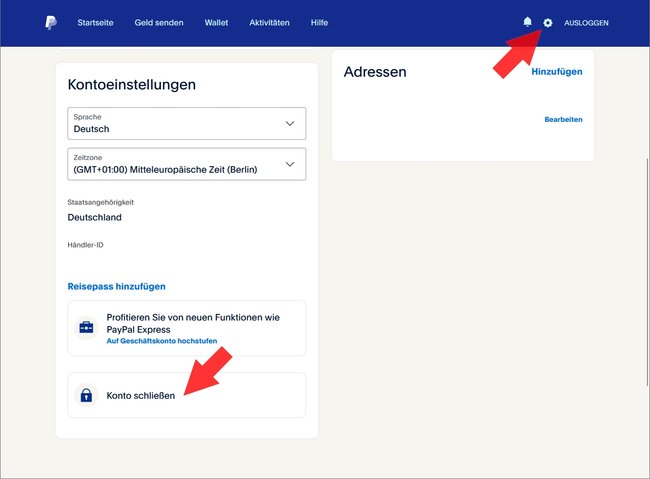Screen dimensions: 650x479
Task: Click the chevron in the Zeitzone field
Action: point(290,164)
